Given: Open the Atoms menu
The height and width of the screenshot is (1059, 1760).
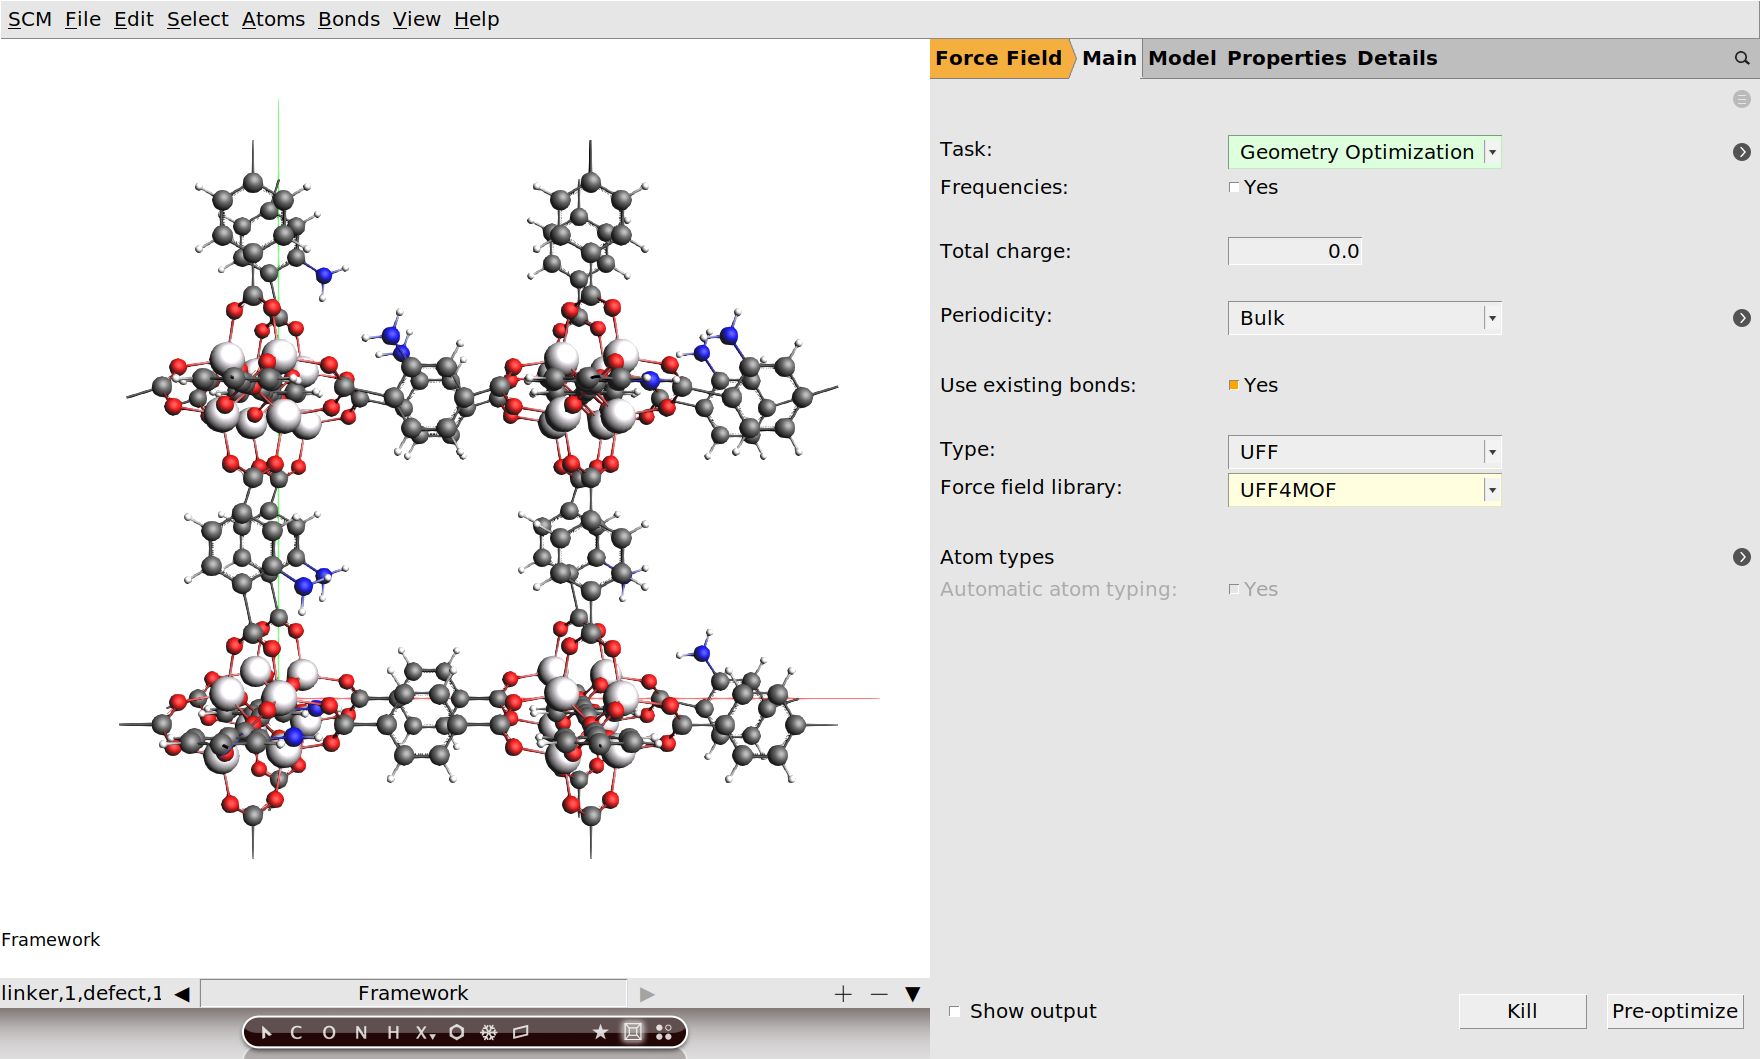Looking at the screenshot, I should click(273, 18).
